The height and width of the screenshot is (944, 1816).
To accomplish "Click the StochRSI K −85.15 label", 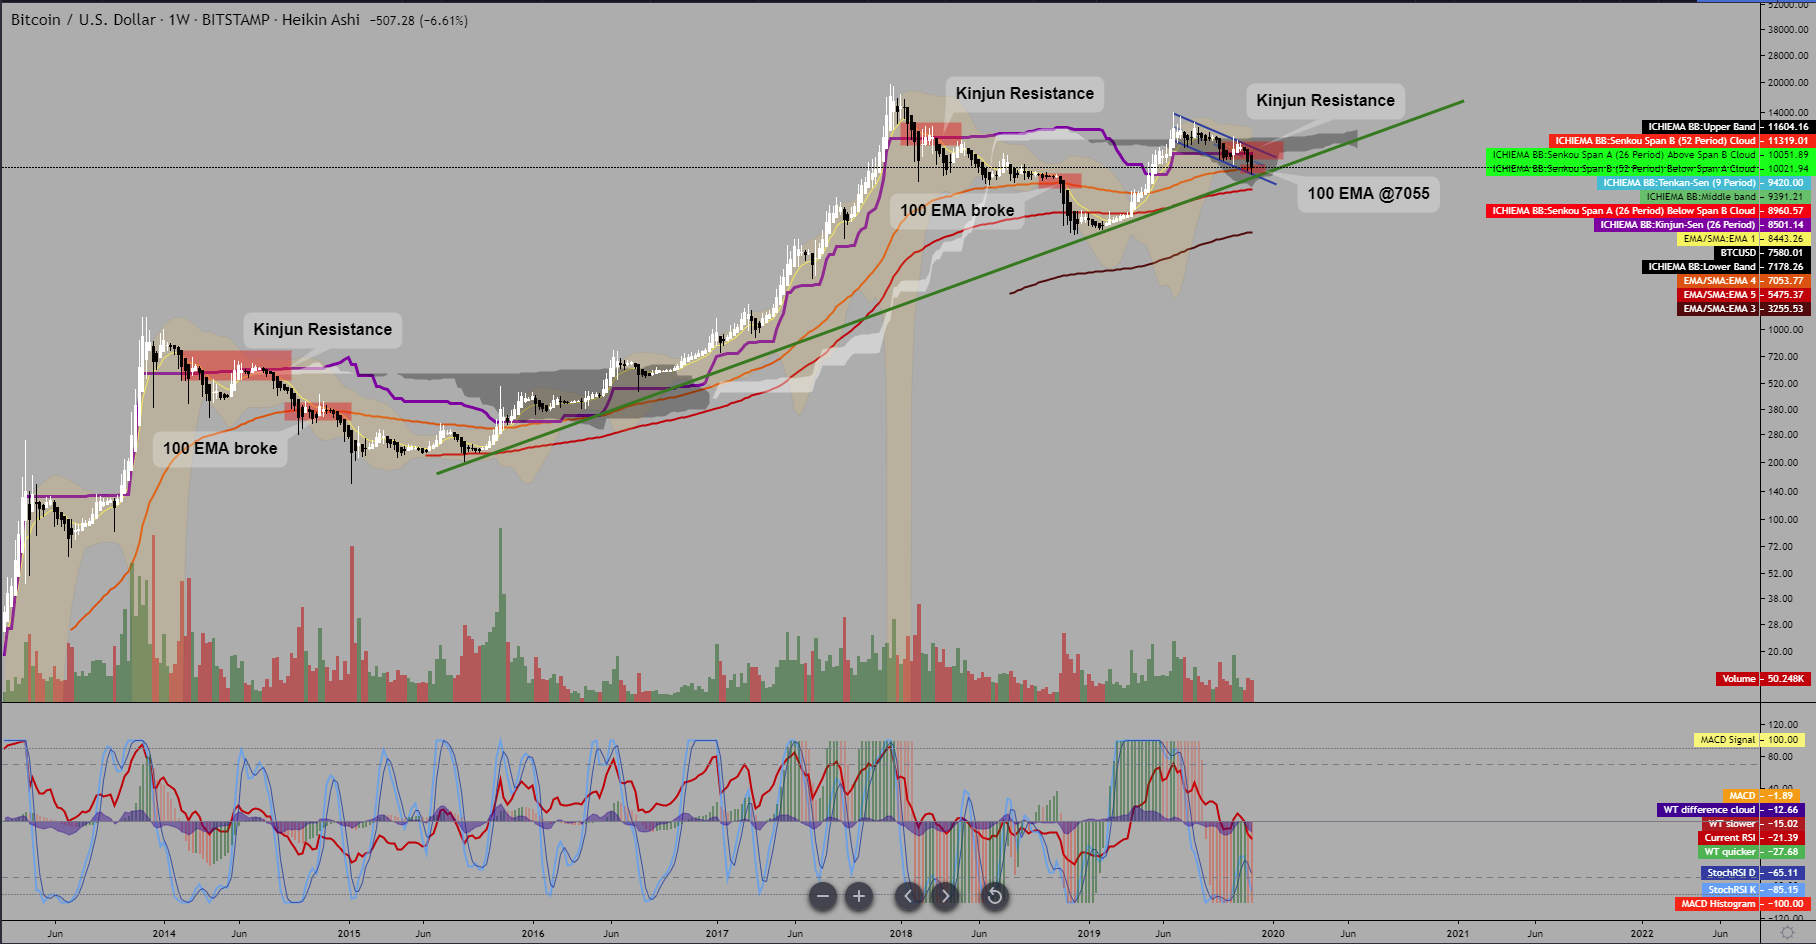I will click(1752, 889).
